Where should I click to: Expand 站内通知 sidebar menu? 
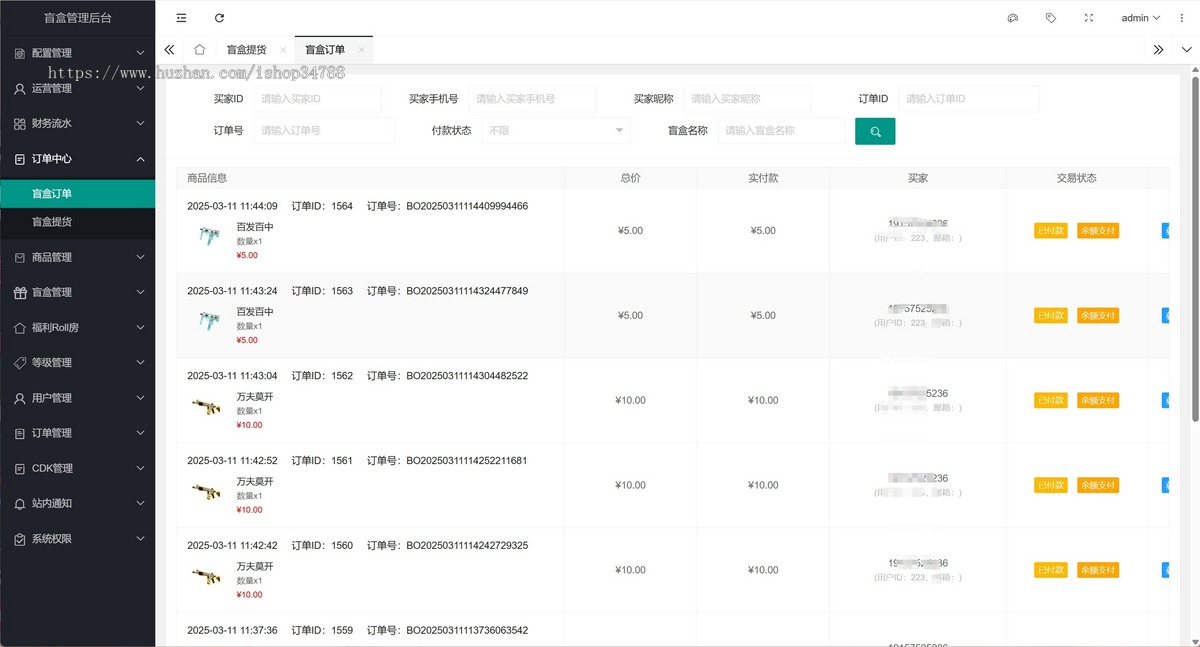[x=78, y=503]
